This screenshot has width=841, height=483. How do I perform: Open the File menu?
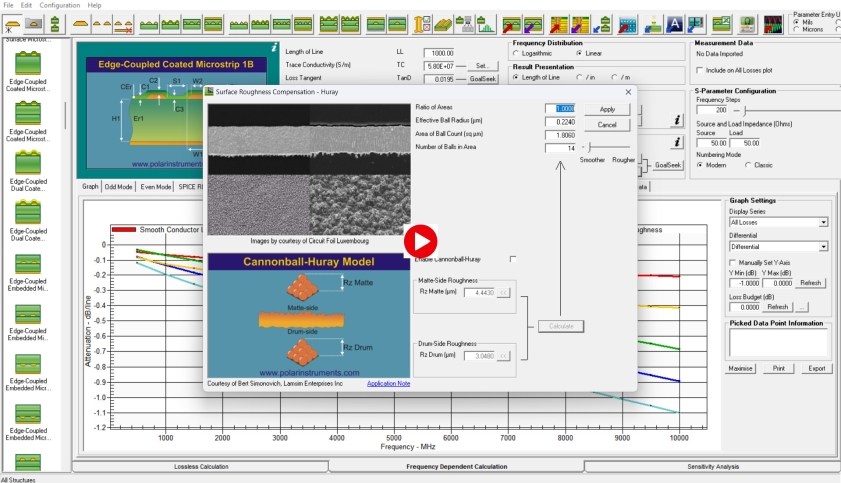click(9, 5)
